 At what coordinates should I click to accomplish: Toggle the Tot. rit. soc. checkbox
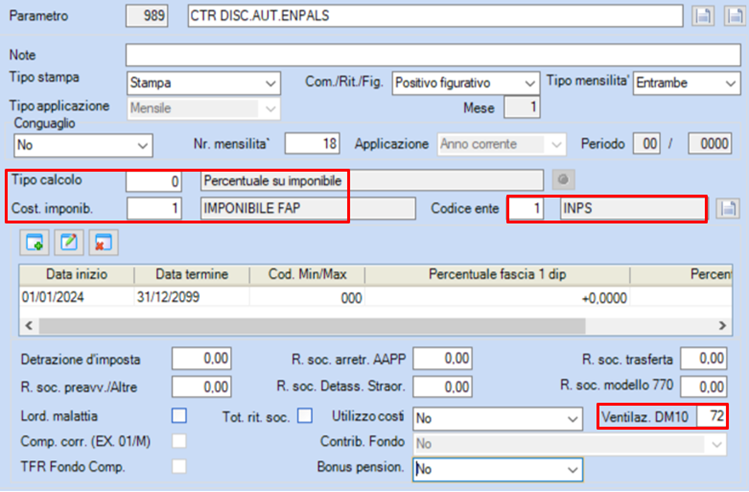305,416
